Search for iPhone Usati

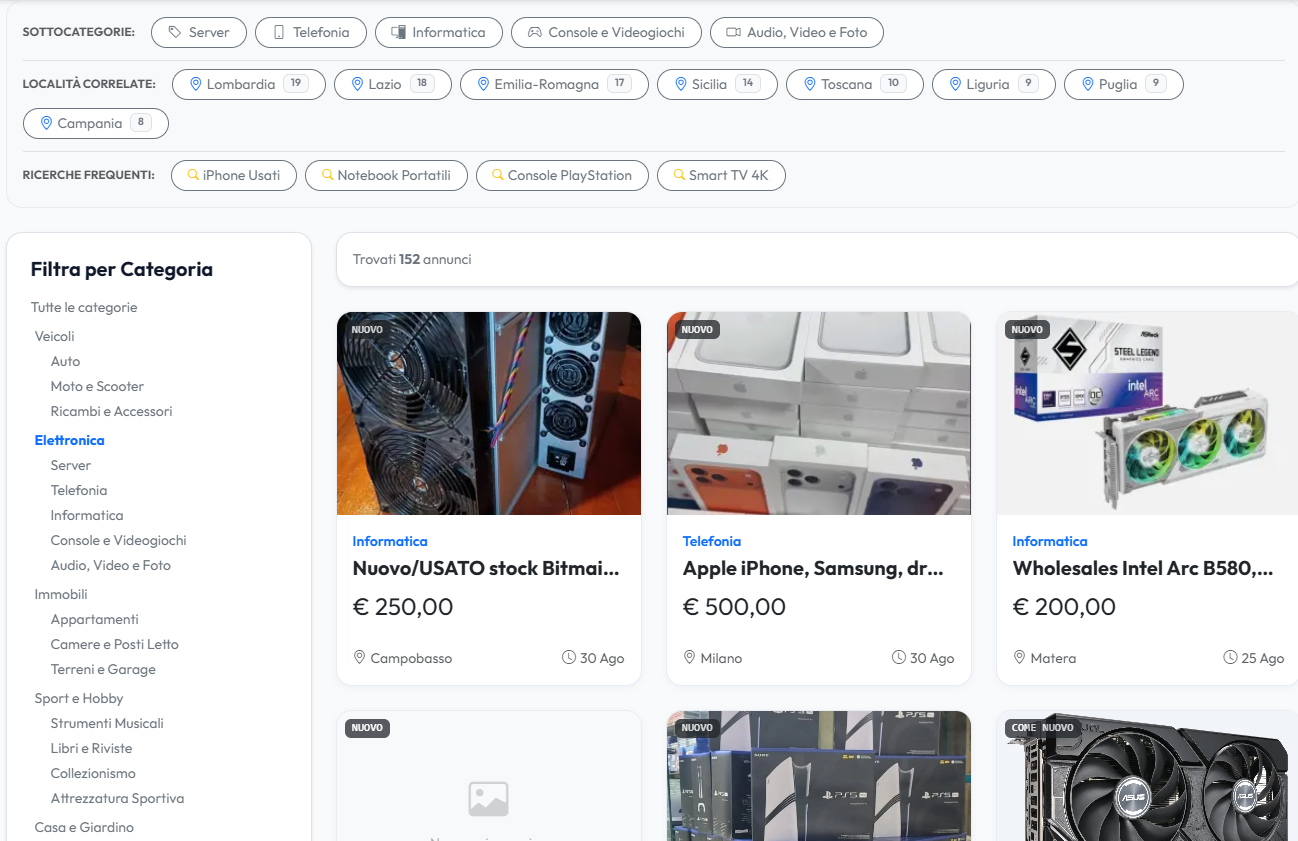[234, 175]
